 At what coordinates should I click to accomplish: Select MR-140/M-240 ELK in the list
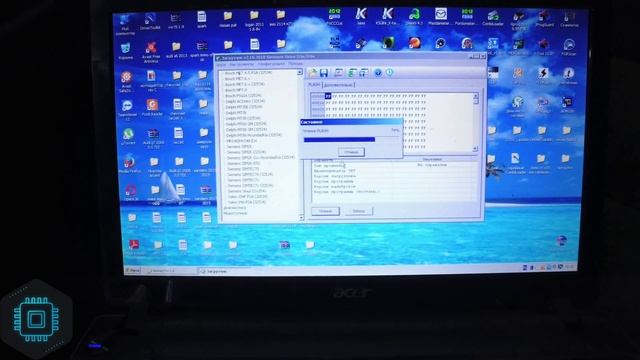coord(242,141)
